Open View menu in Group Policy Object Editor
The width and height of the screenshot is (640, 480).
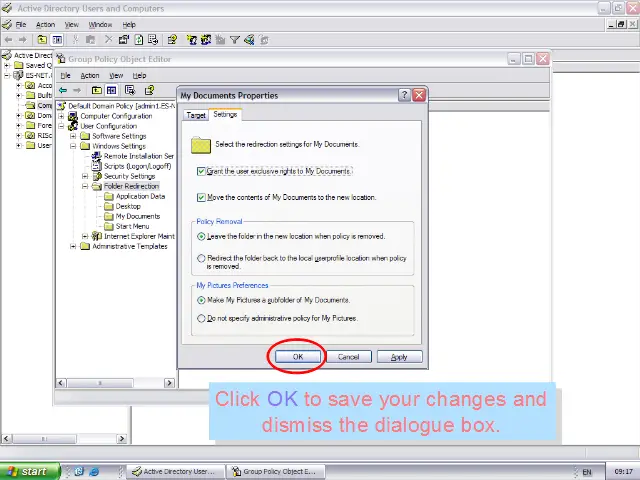coord(116,76)
